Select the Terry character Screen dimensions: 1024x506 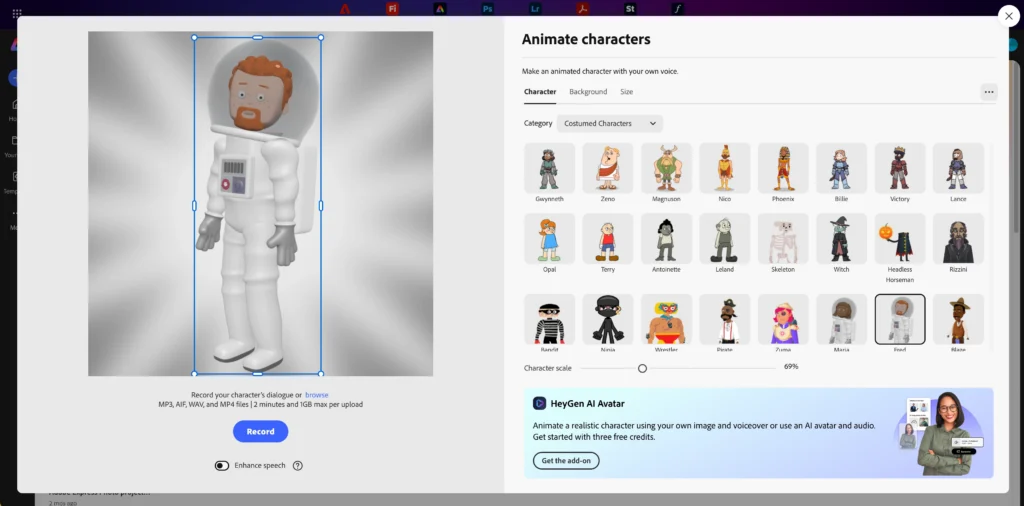pos(607,239)
